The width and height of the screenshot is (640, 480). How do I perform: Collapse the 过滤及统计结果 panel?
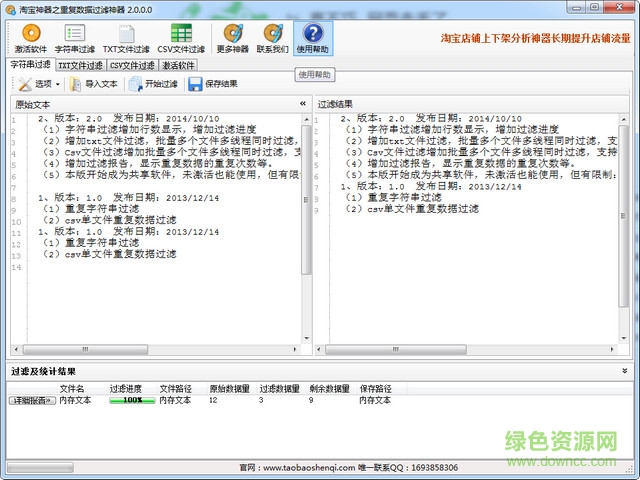[x=625, y=371]
